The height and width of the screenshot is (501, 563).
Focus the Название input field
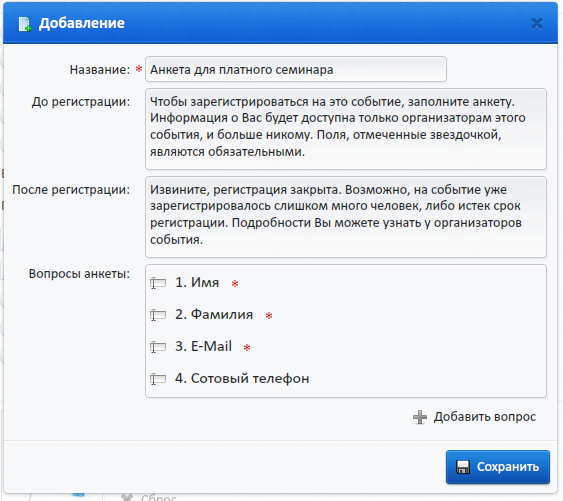[296, 69]
